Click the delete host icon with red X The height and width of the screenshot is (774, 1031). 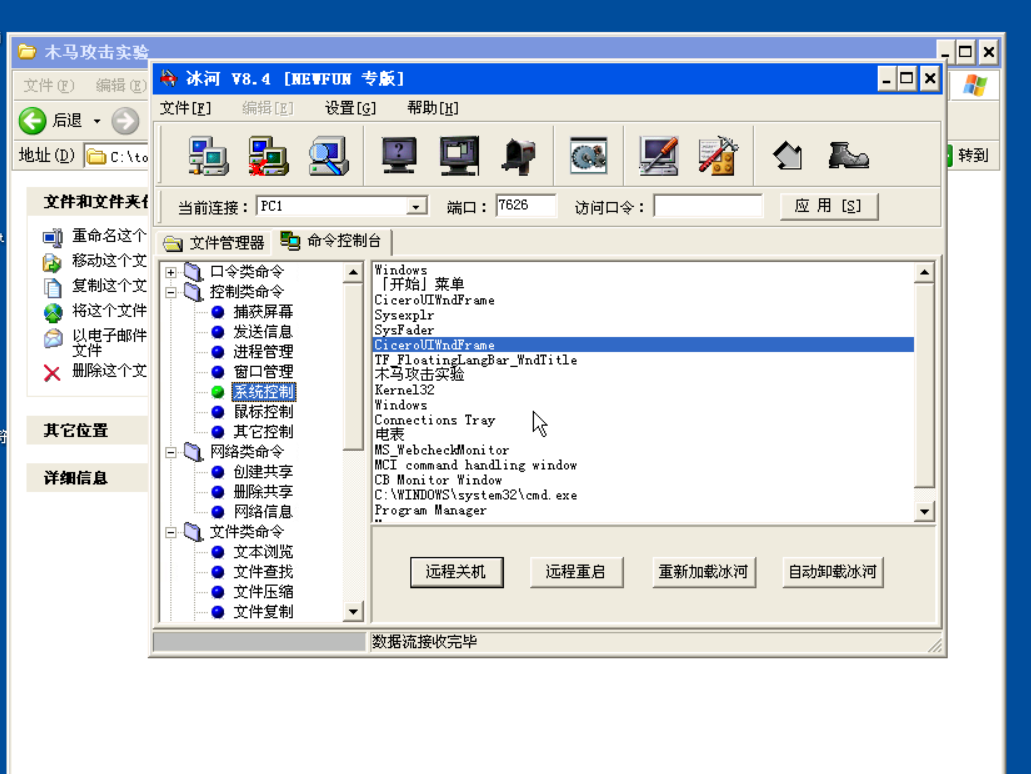coord(268,156)
